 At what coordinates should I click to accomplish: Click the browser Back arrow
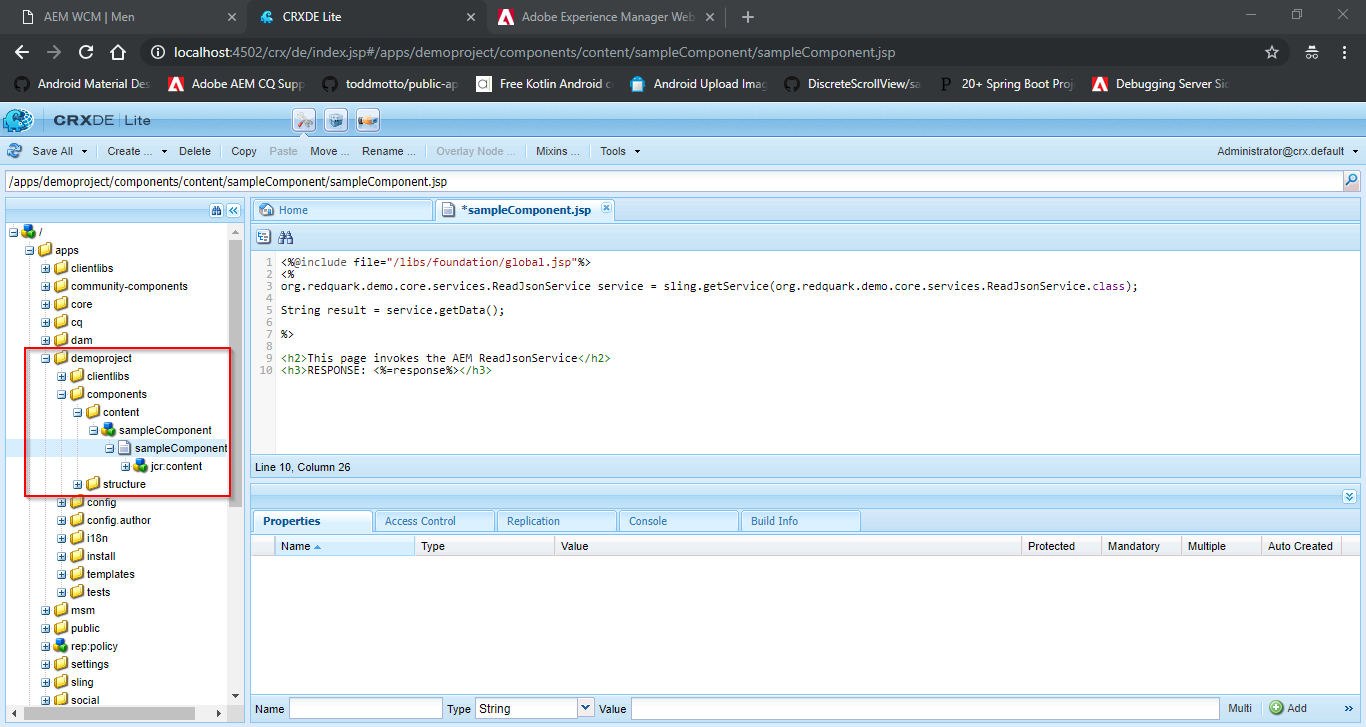22,52
